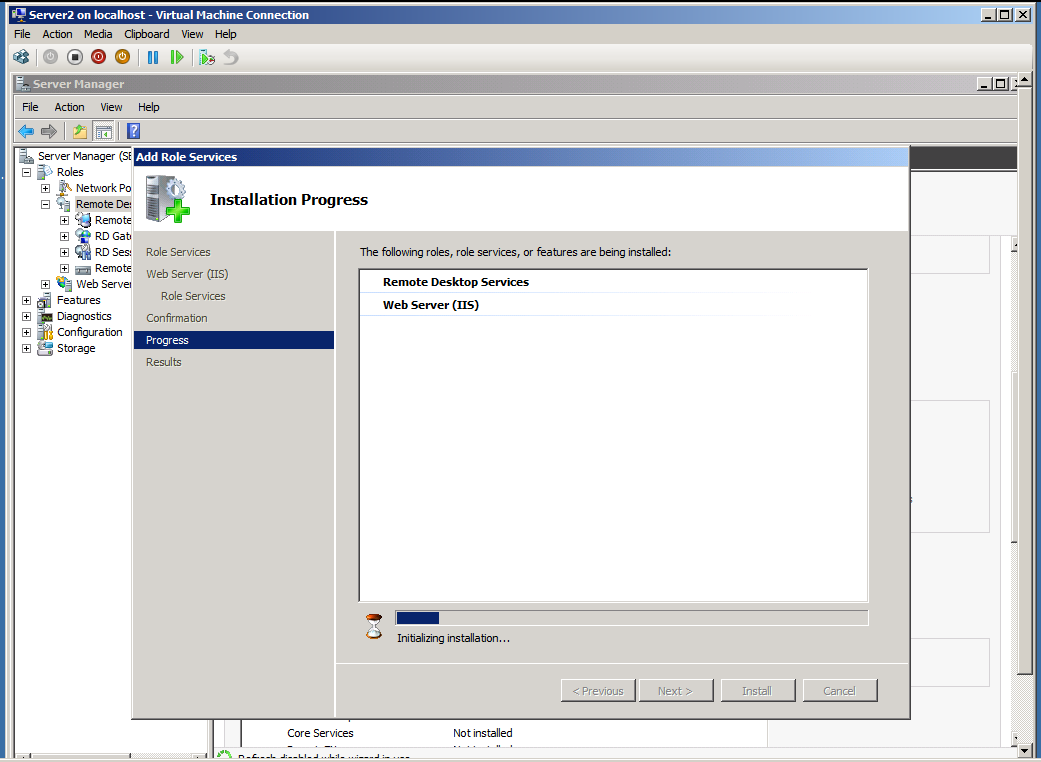Expand the Web Server tree node
The image size is (1041, 762).
point(45,284)
